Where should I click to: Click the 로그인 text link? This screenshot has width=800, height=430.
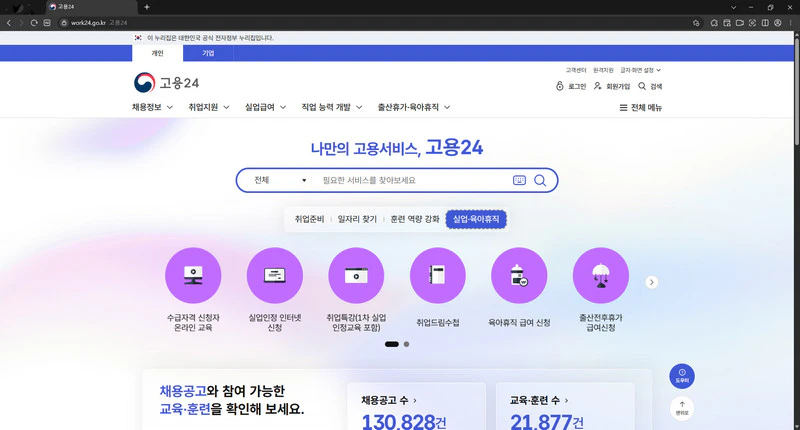(577, 87)
